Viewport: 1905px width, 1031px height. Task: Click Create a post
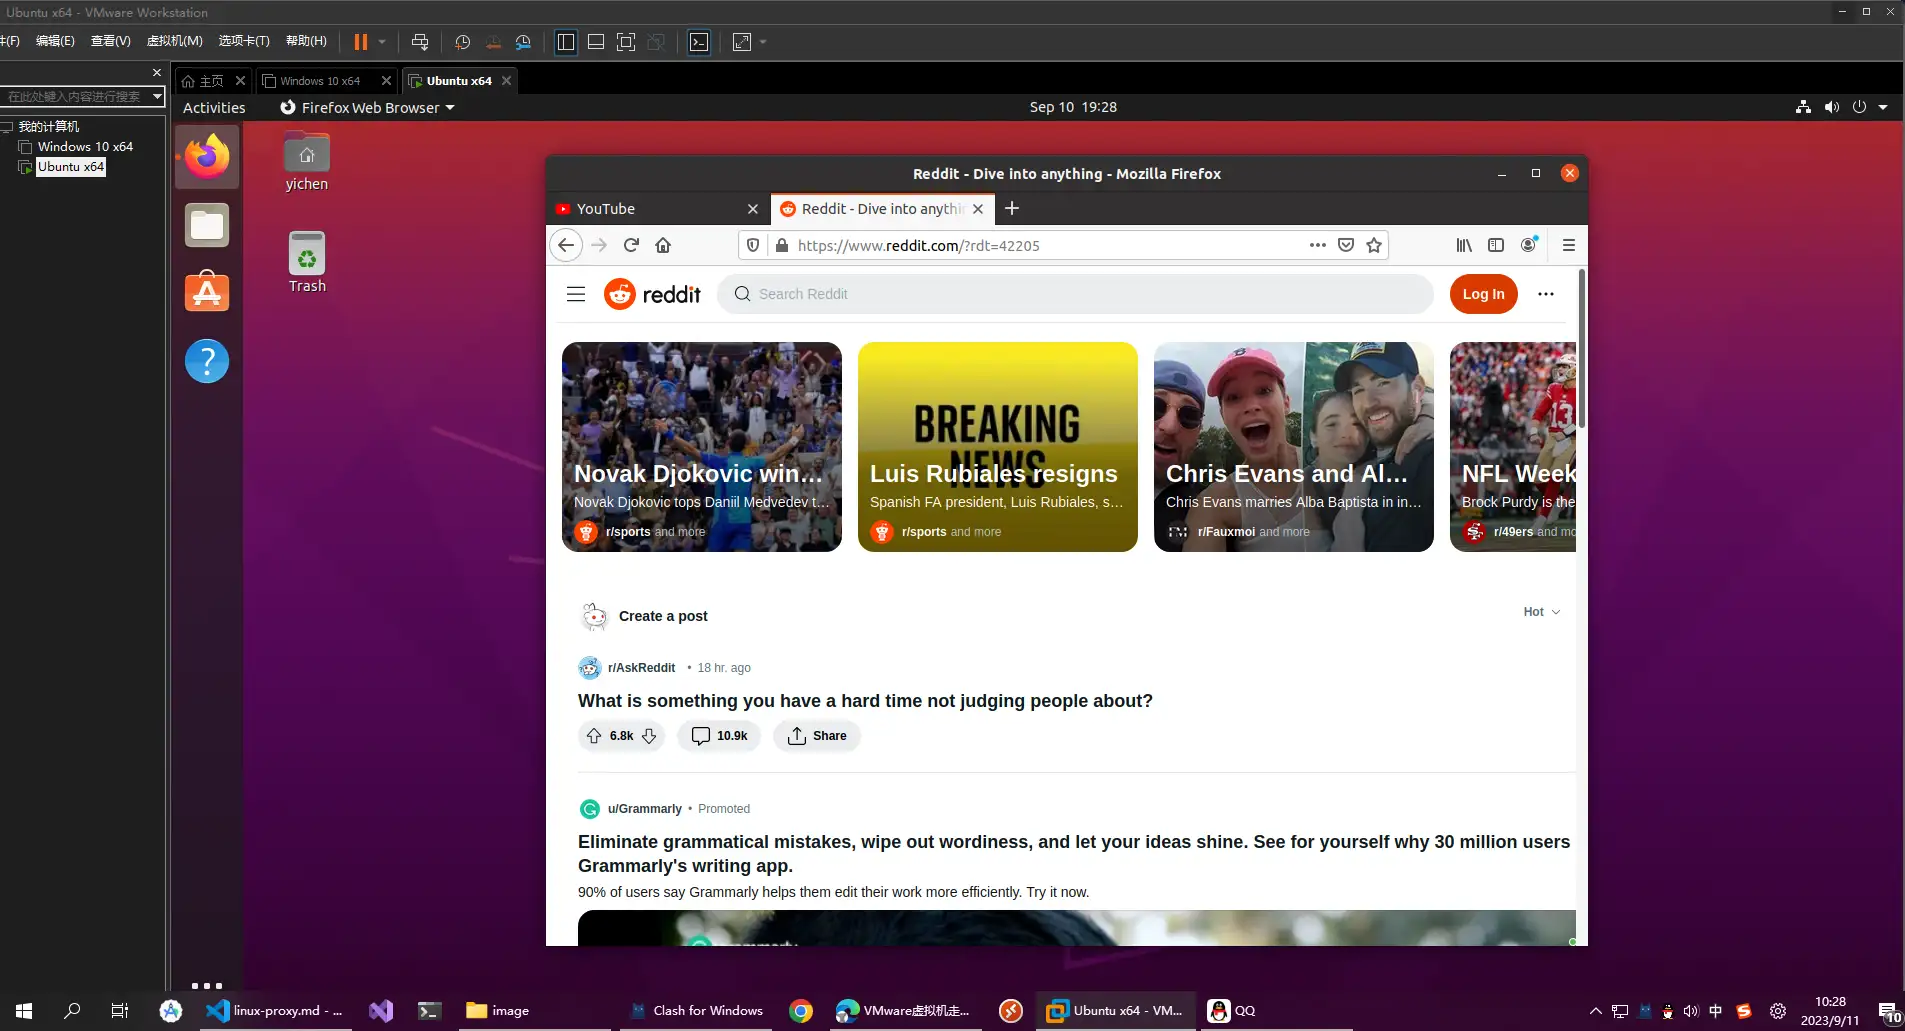coord(663,616)
